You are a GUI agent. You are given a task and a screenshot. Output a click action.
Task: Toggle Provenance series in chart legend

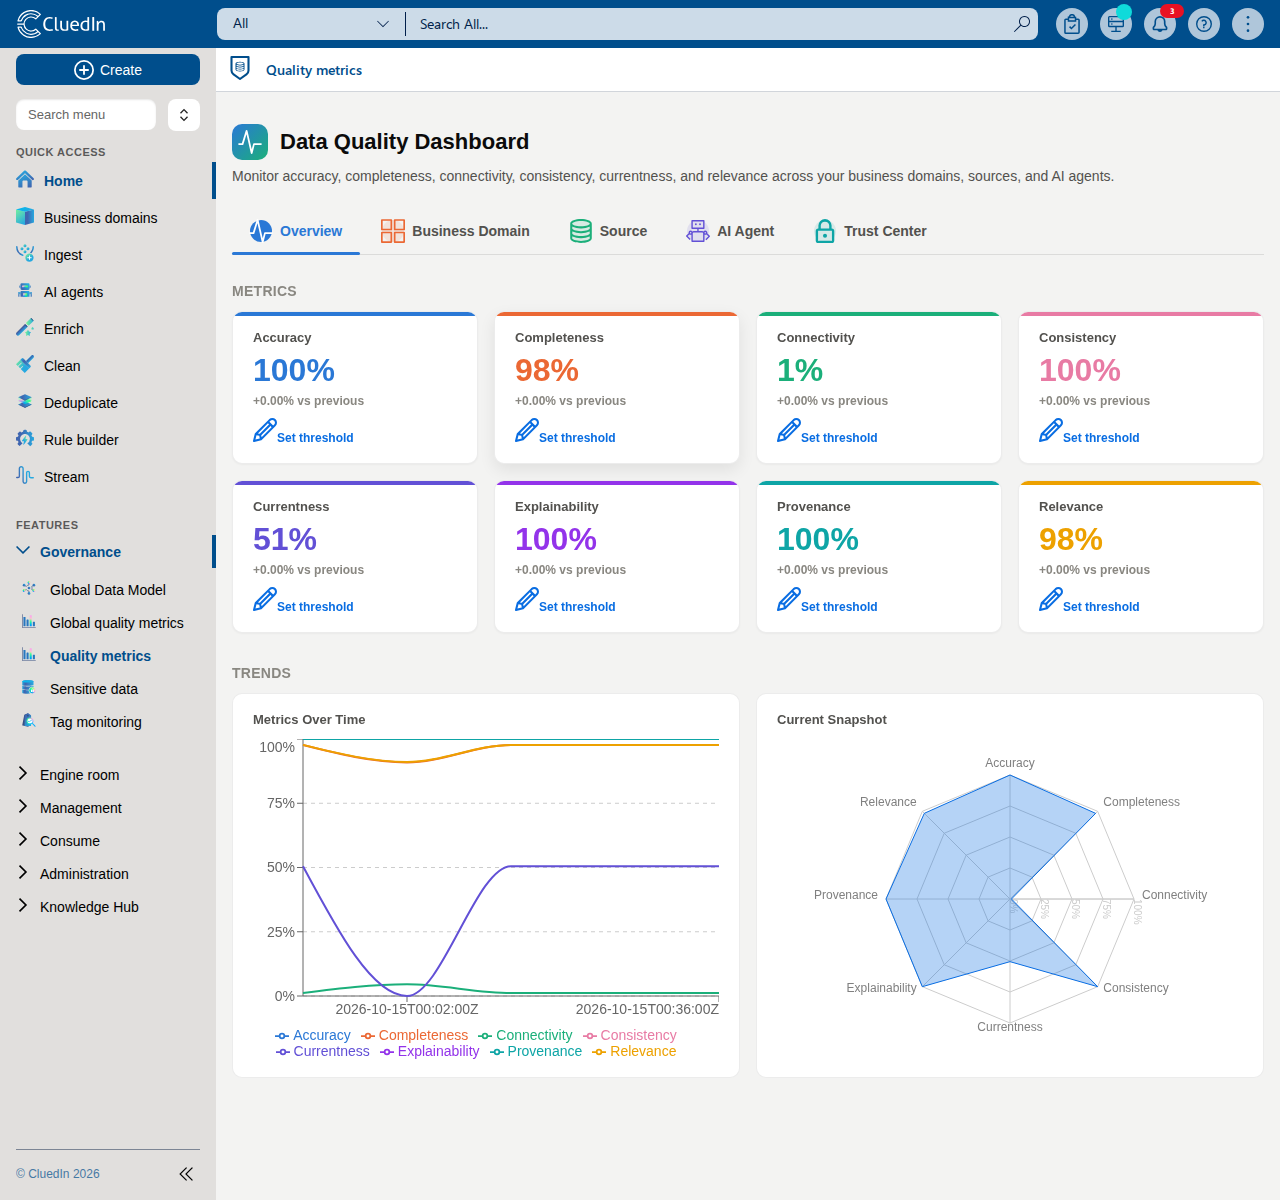coord(536,1051)
